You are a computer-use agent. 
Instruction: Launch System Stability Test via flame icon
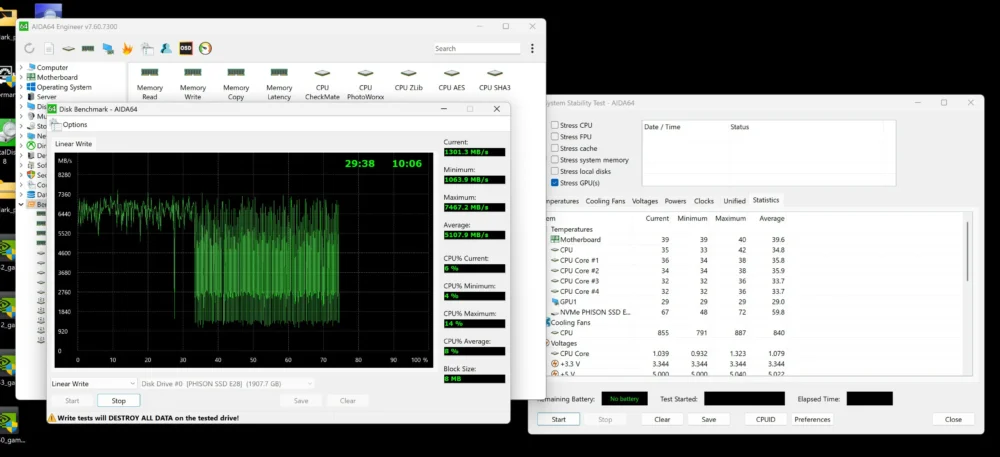[127, 48]
